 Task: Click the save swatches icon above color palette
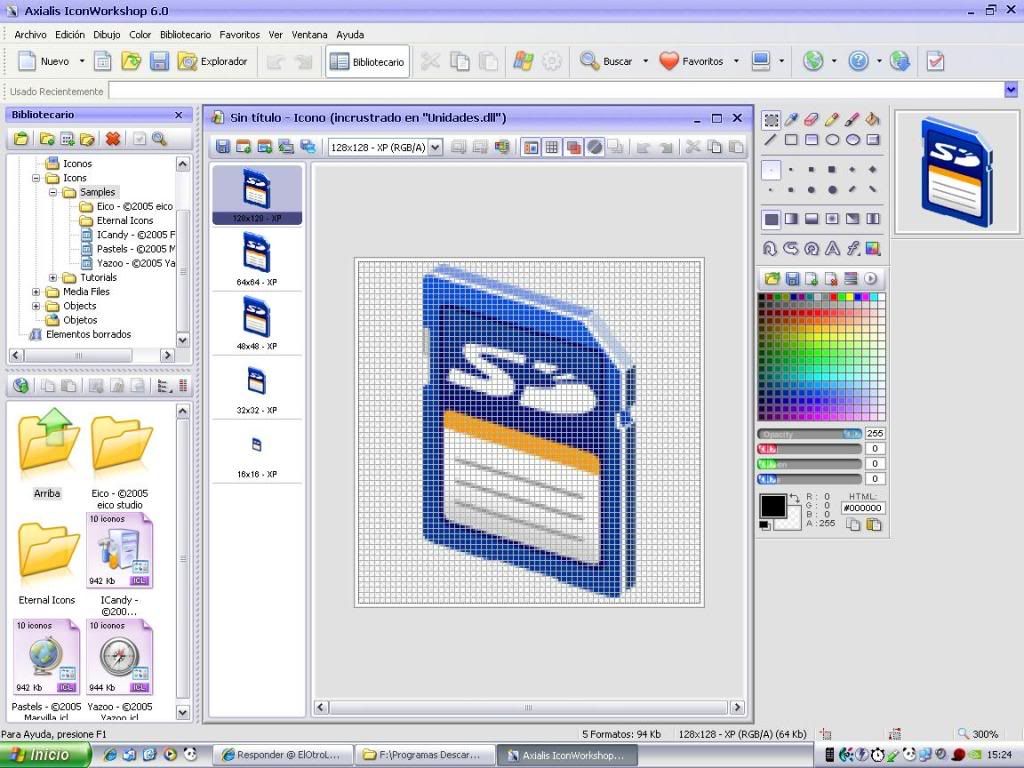click(792, 279)
